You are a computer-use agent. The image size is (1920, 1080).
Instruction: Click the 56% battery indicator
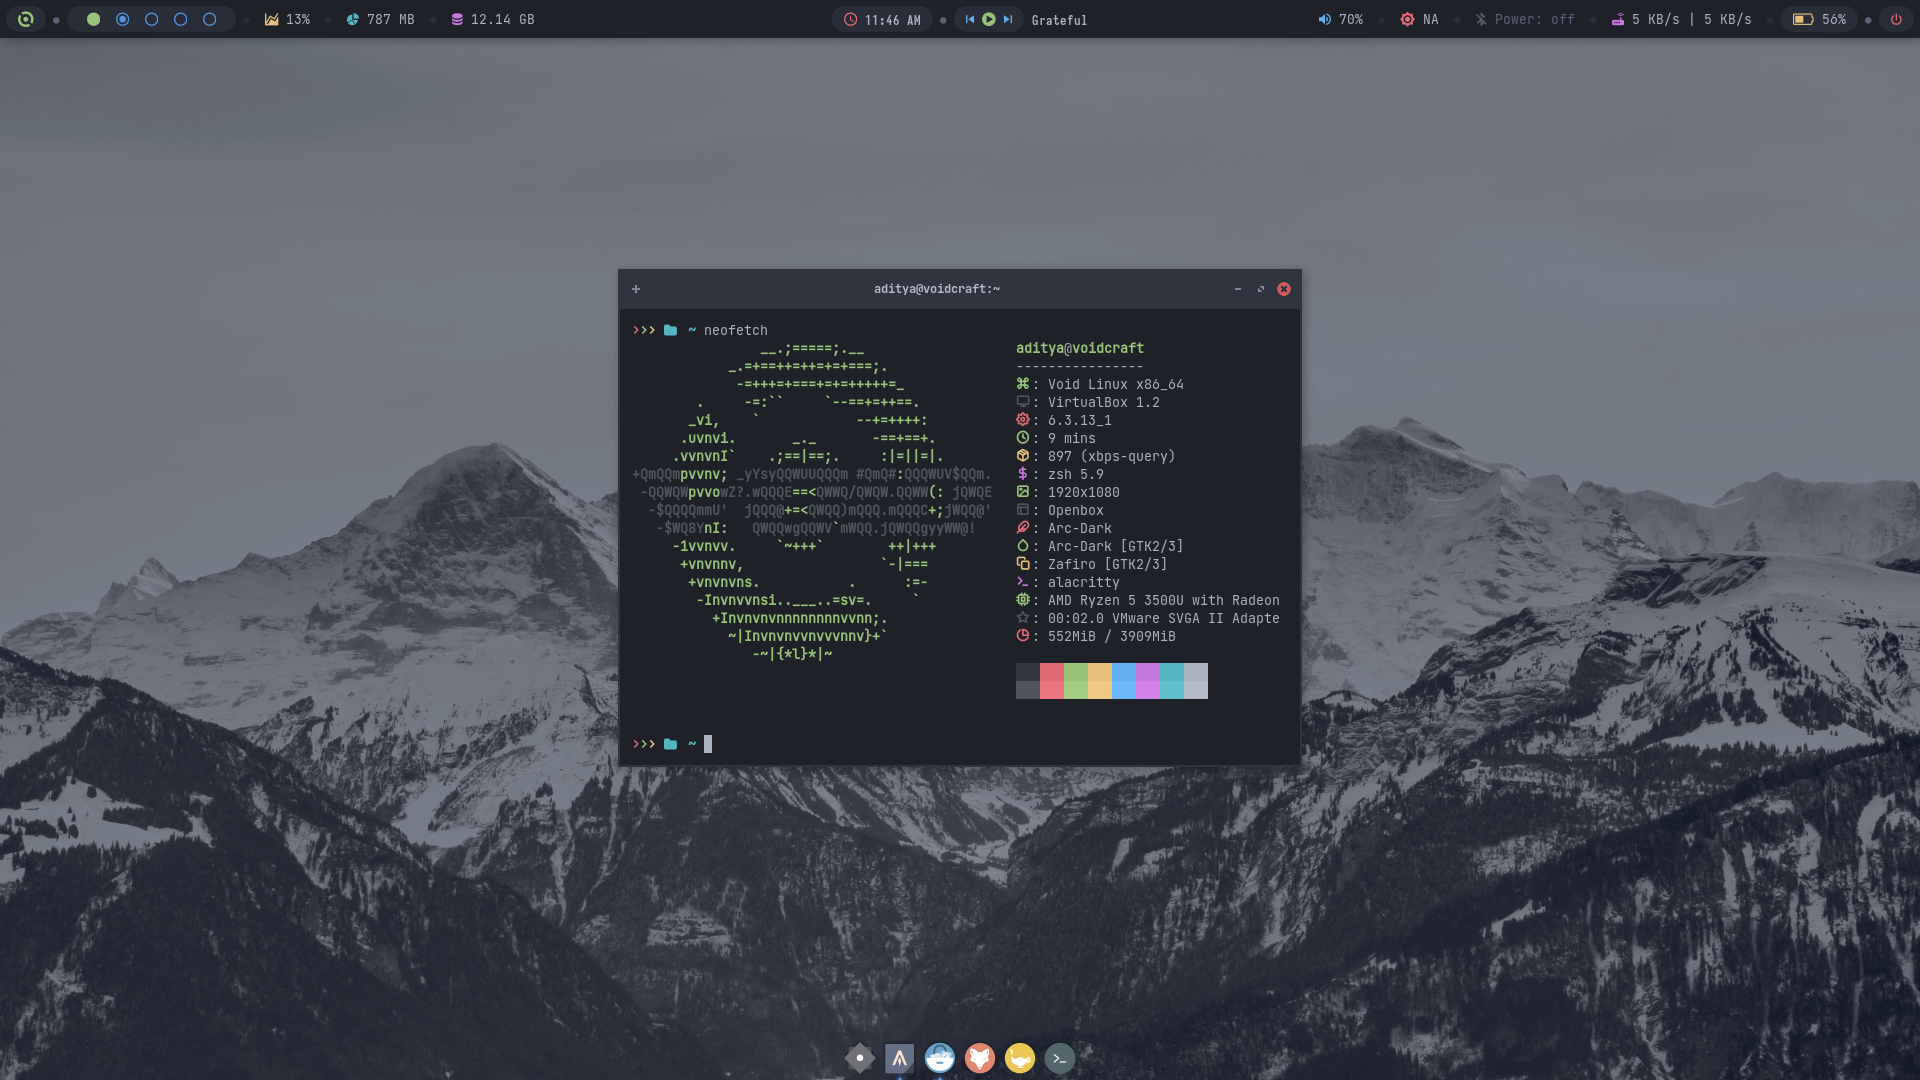tap(1819, 19)
